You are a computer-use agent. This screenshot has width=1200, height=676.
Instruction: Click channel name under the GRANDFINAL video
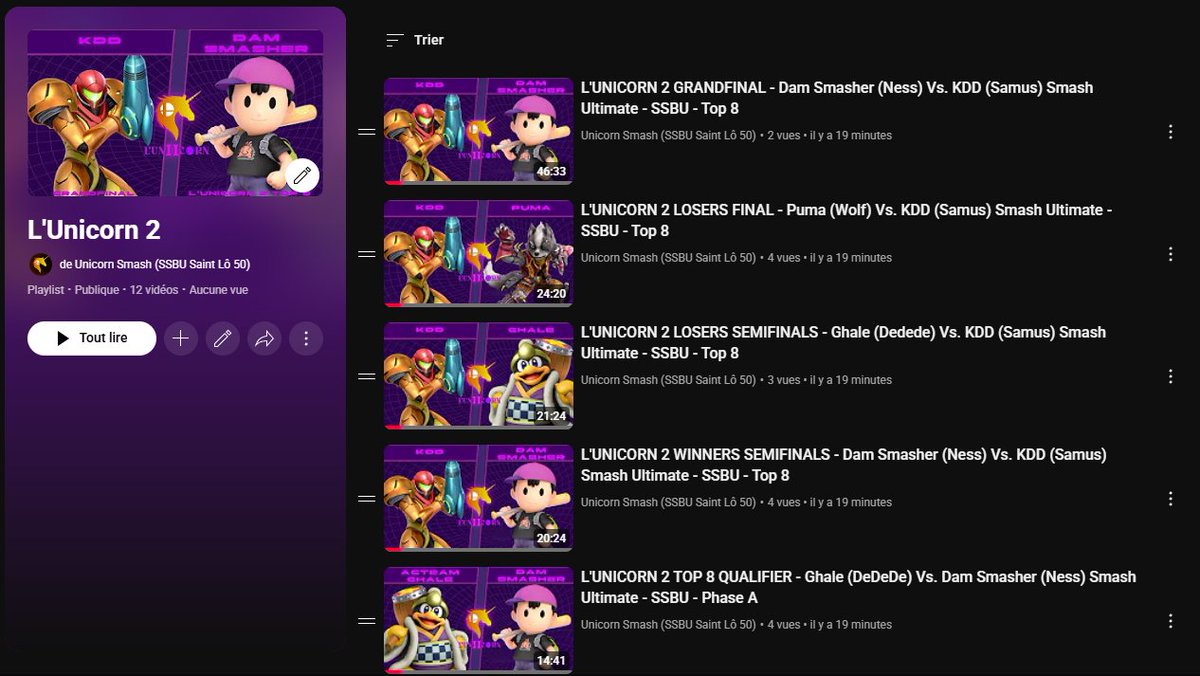[x=668, y=135]
